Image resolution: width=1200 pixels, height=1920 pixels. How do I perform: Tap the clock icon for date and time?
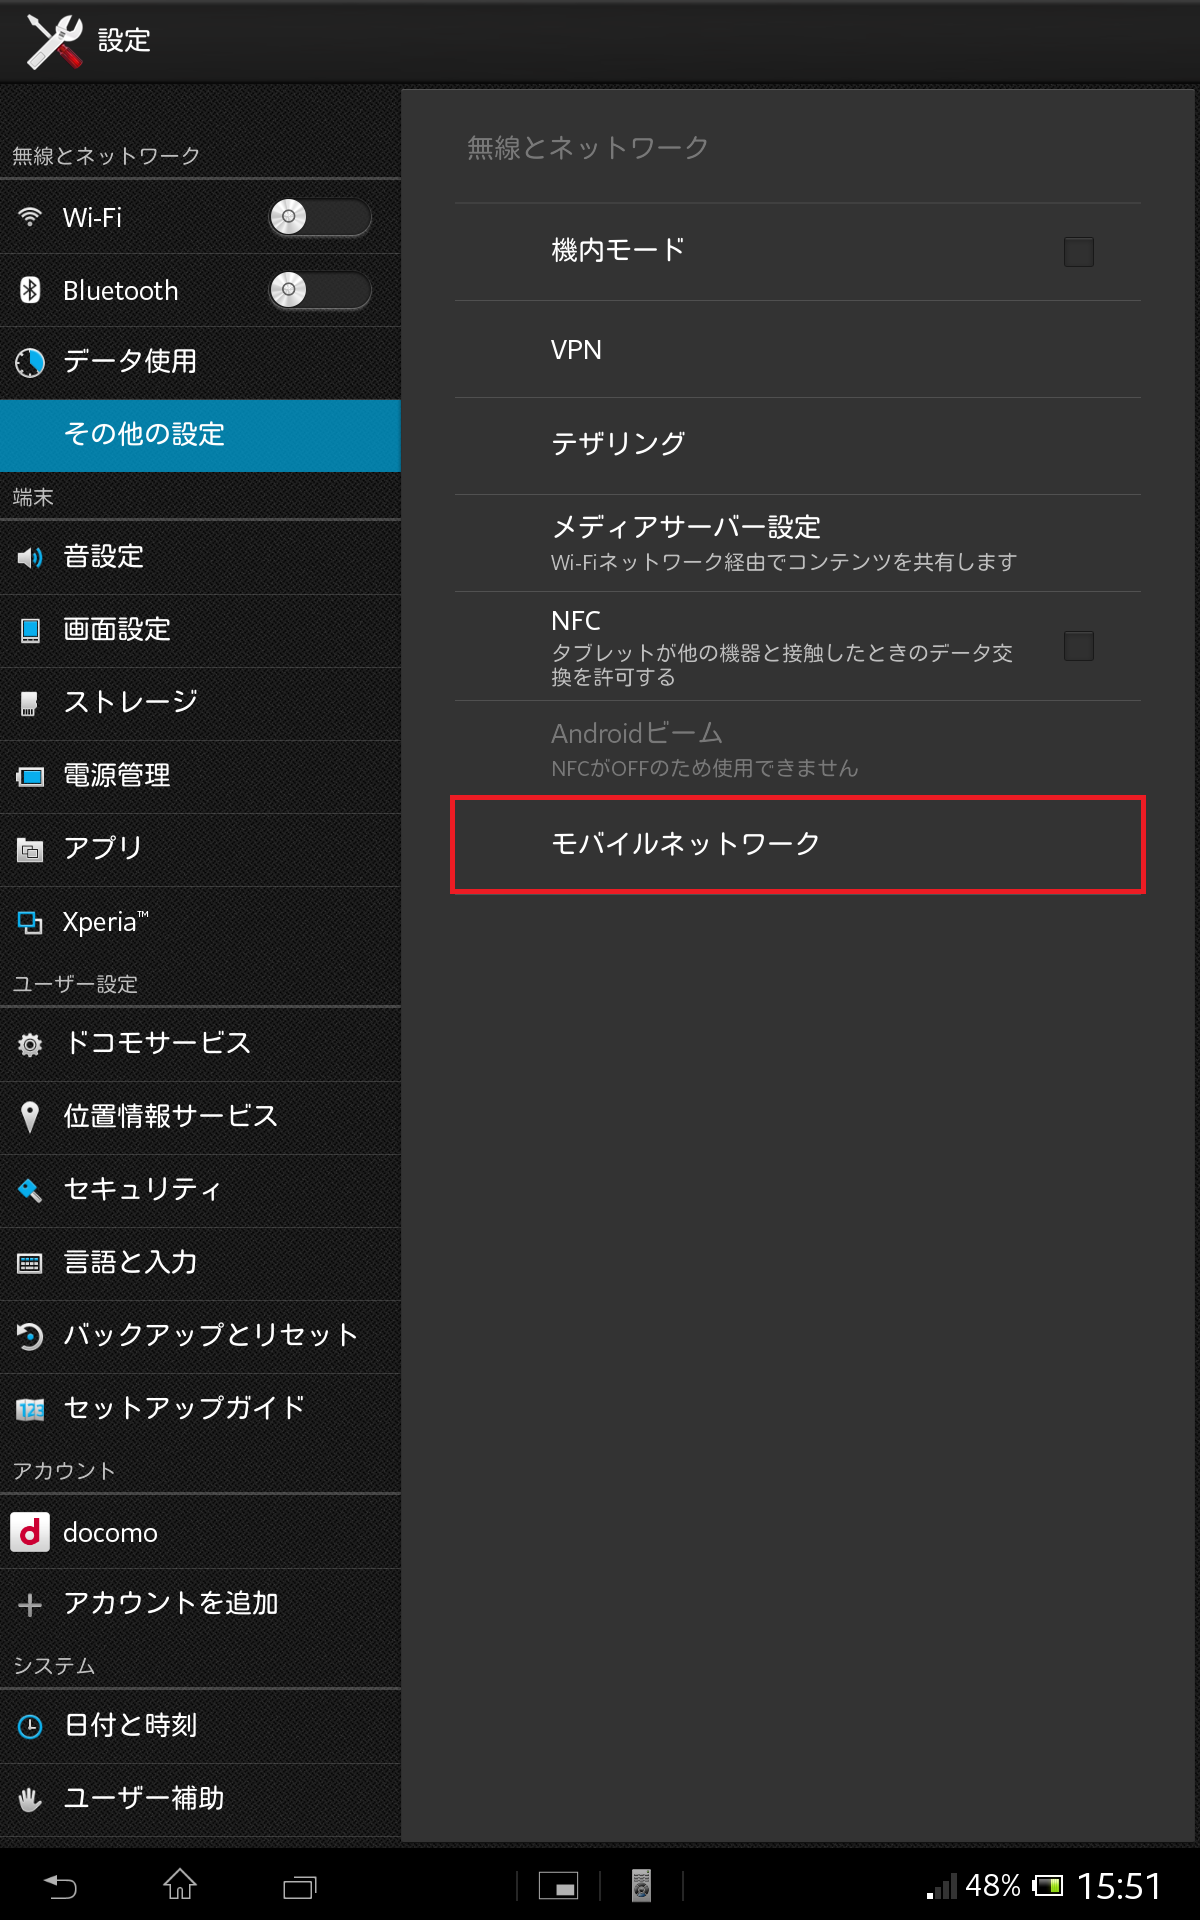pyautogui.click(x=30, y=1726)
